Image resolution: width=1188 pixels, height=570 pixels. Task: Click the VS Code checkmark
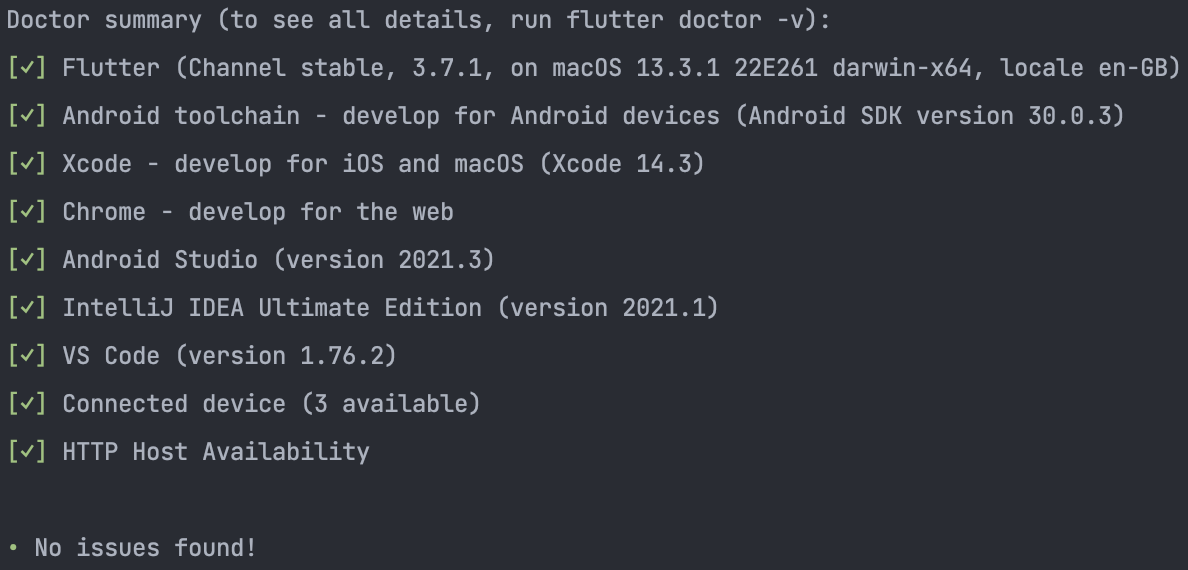pos(26,356)
